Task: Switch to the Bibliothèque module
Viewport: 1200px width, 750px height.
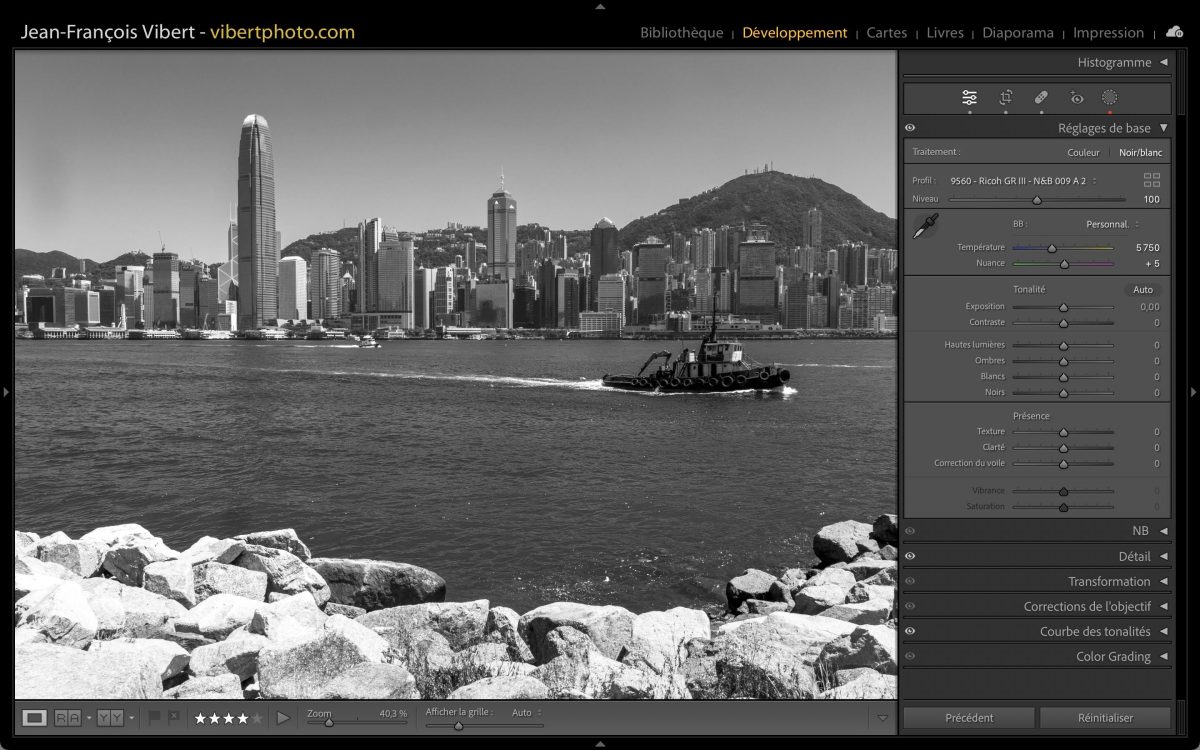Action: coord(681,32)
